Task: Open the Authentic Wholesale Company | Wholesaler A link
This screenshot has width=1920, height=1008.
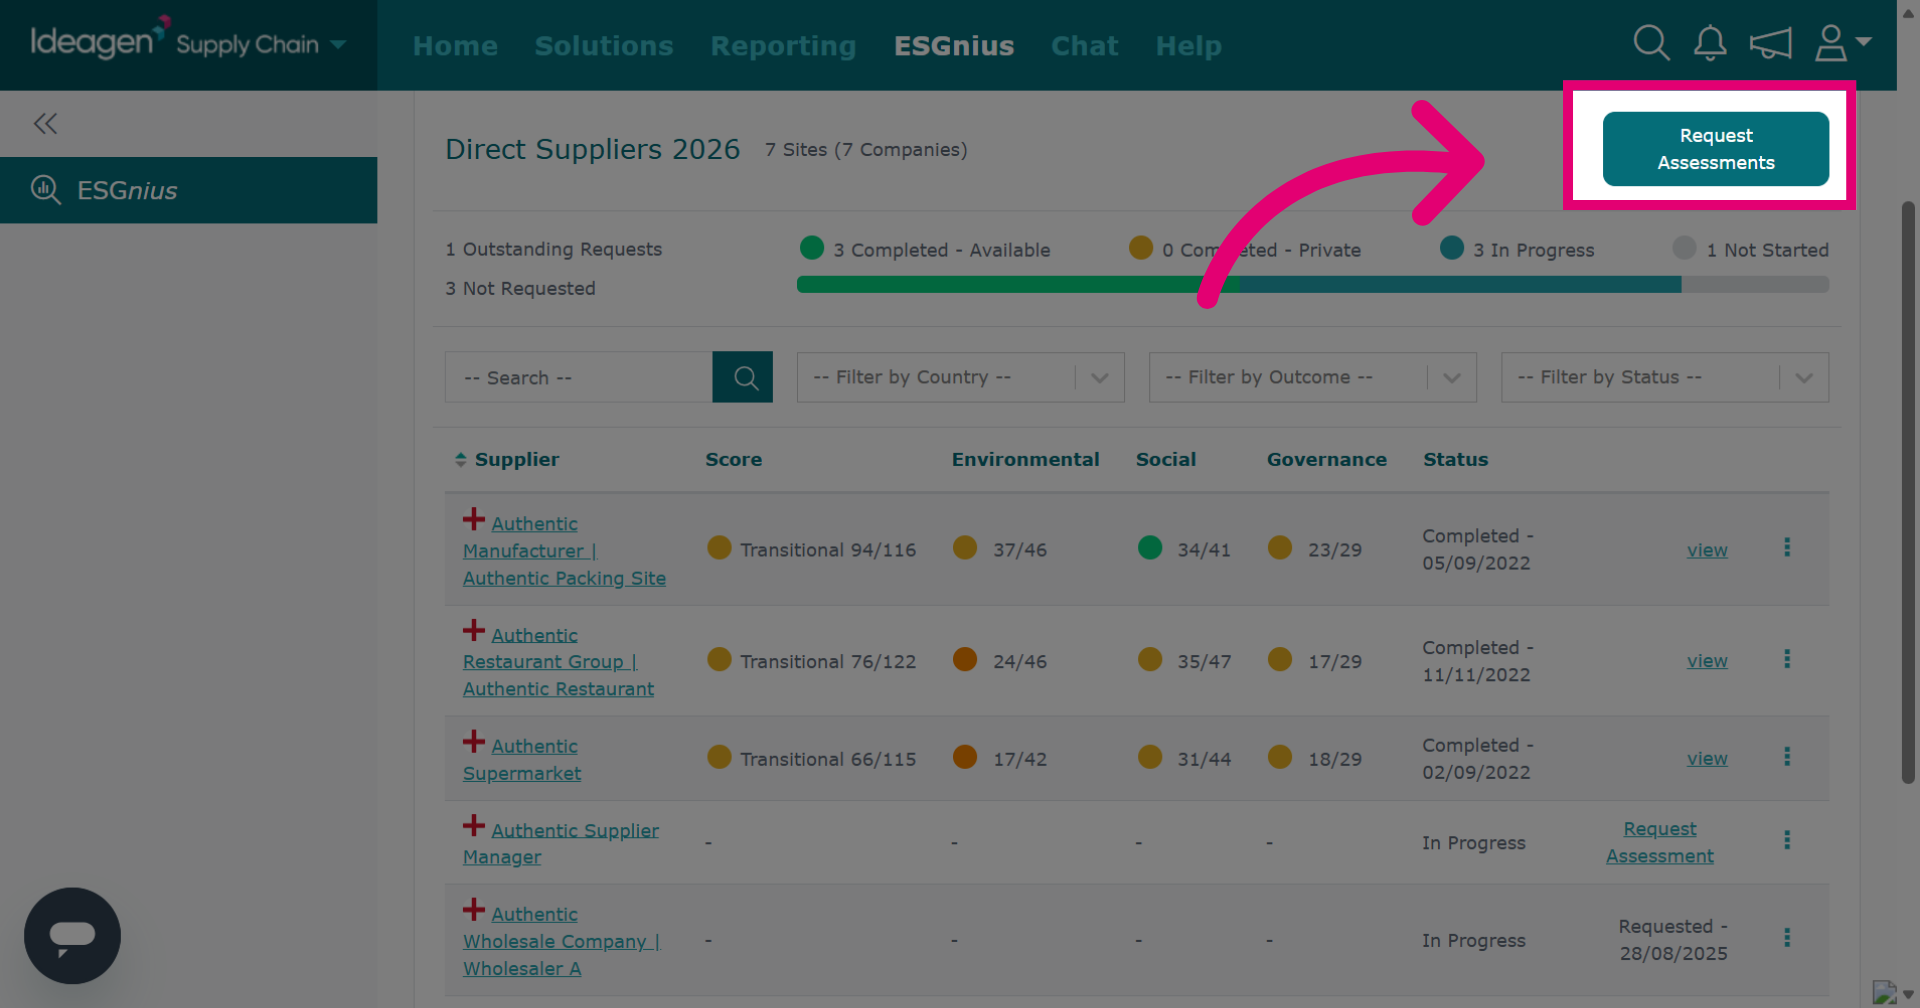Action: point(561,941)
